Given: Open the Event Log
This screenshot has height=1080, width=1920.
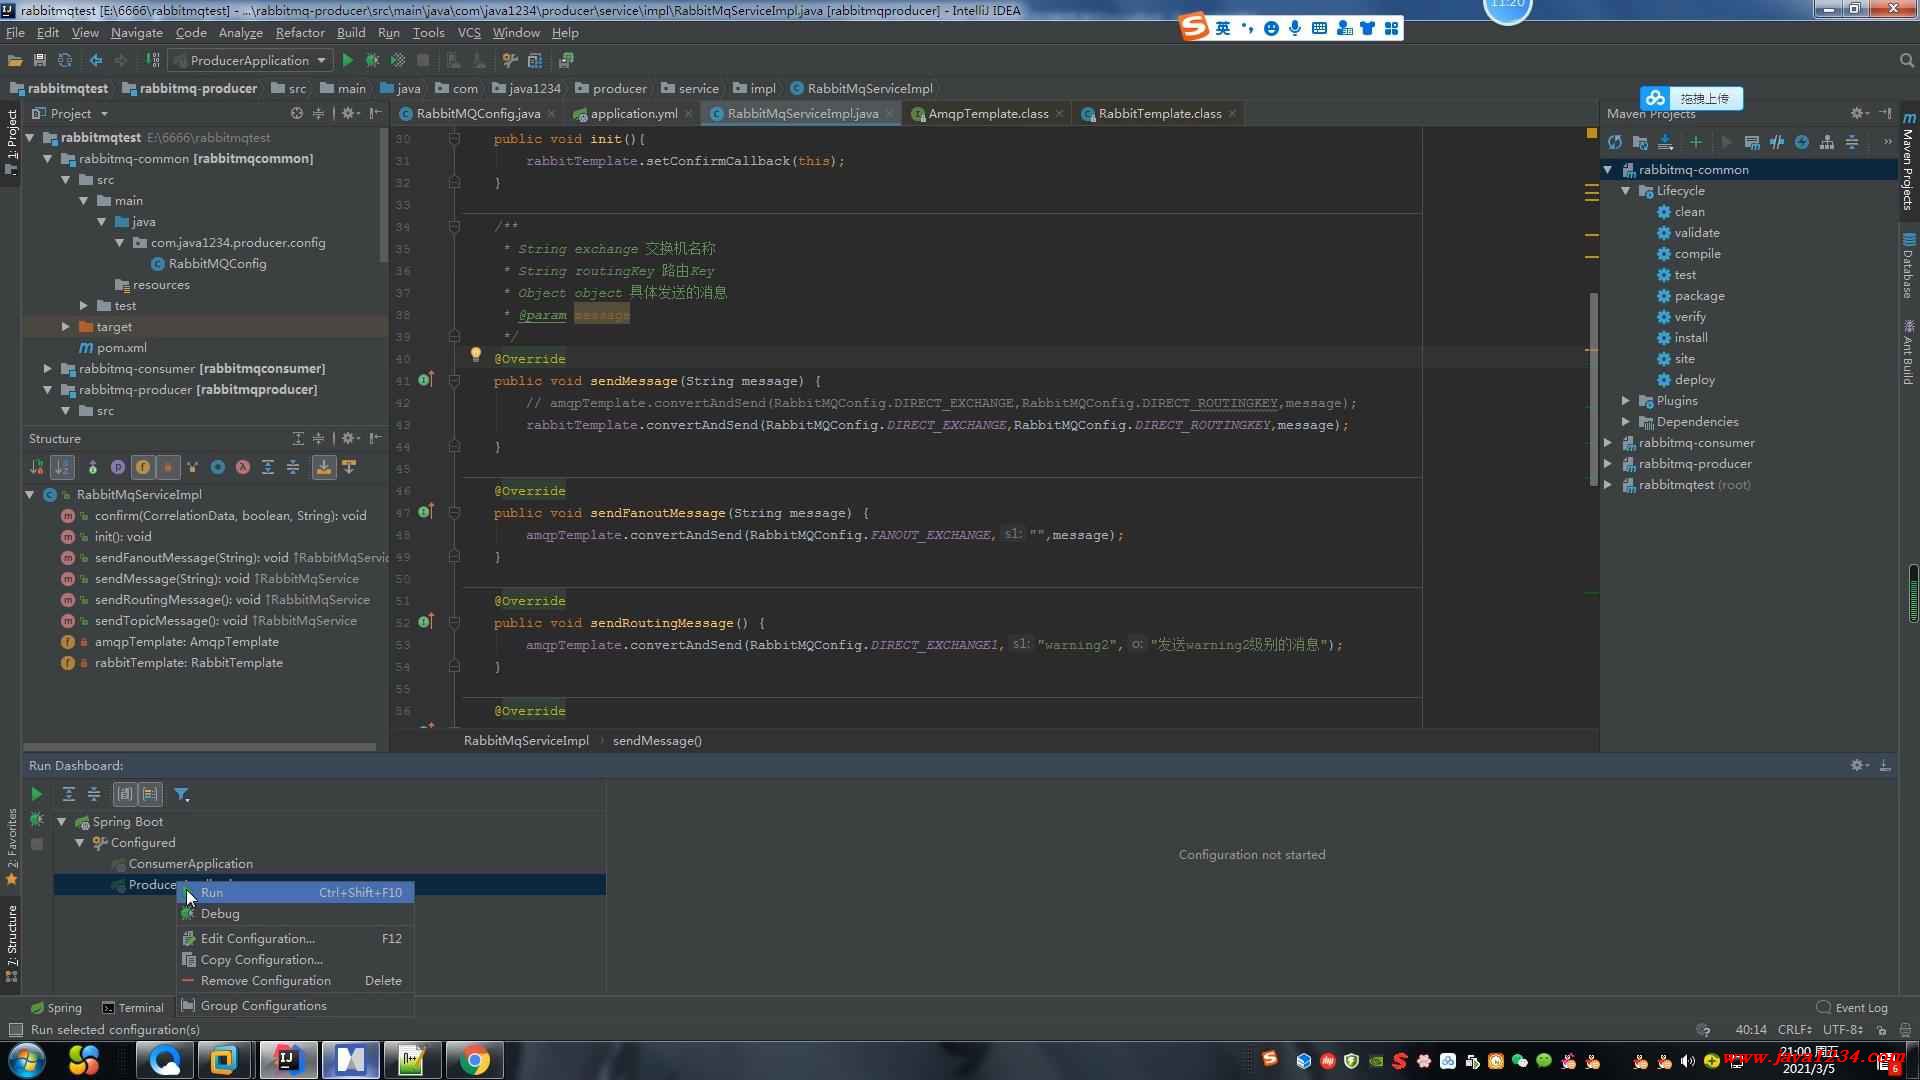Looking at the screenshot, I should [1852, 1007].
